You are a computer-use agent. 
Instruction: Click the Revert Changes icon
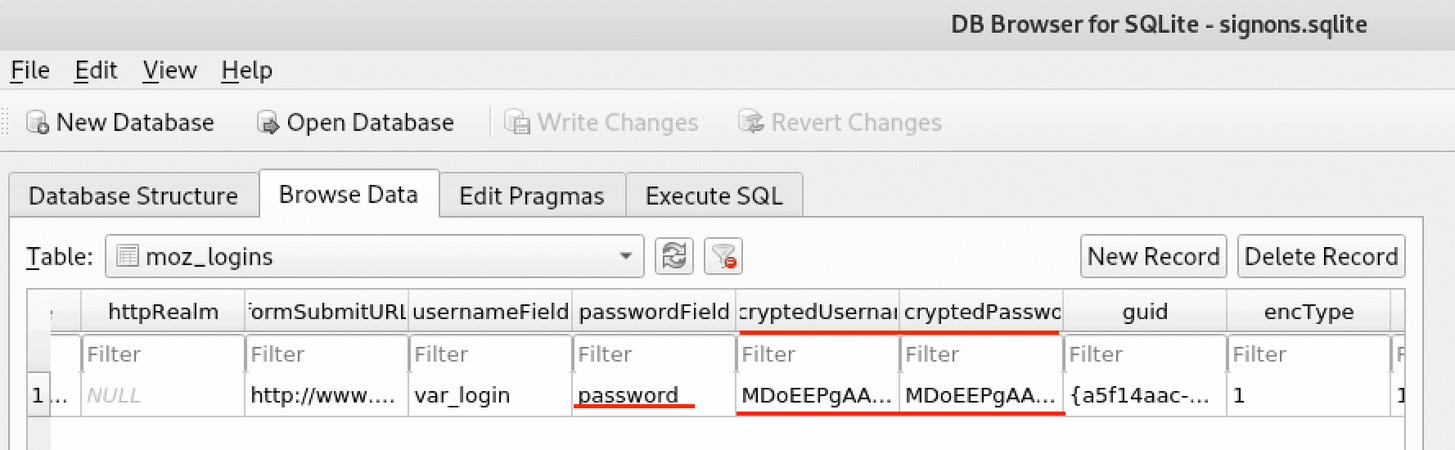point(751,123)
